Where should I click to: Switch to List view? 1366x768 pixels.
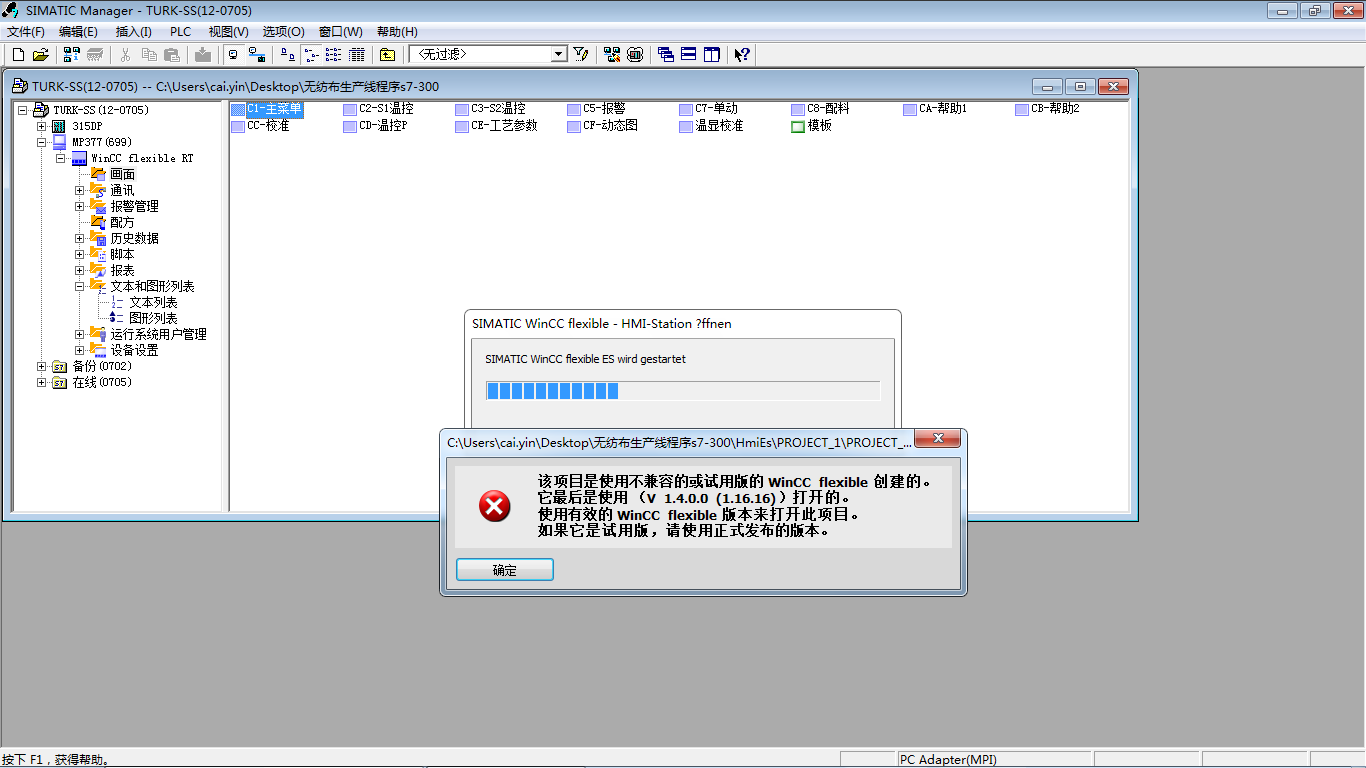pyautogui.click(x=333, y=54)
